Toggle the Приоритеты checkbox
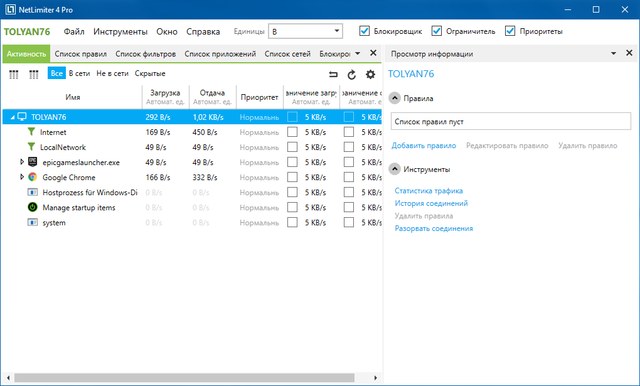This screenshot has height=386, width=640. 510,31
